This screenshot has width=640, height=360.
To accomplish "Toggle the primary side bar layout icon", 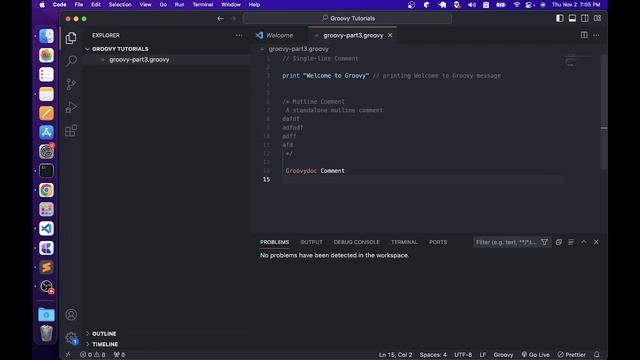I will pyautogui.click(x=560, y=18).
